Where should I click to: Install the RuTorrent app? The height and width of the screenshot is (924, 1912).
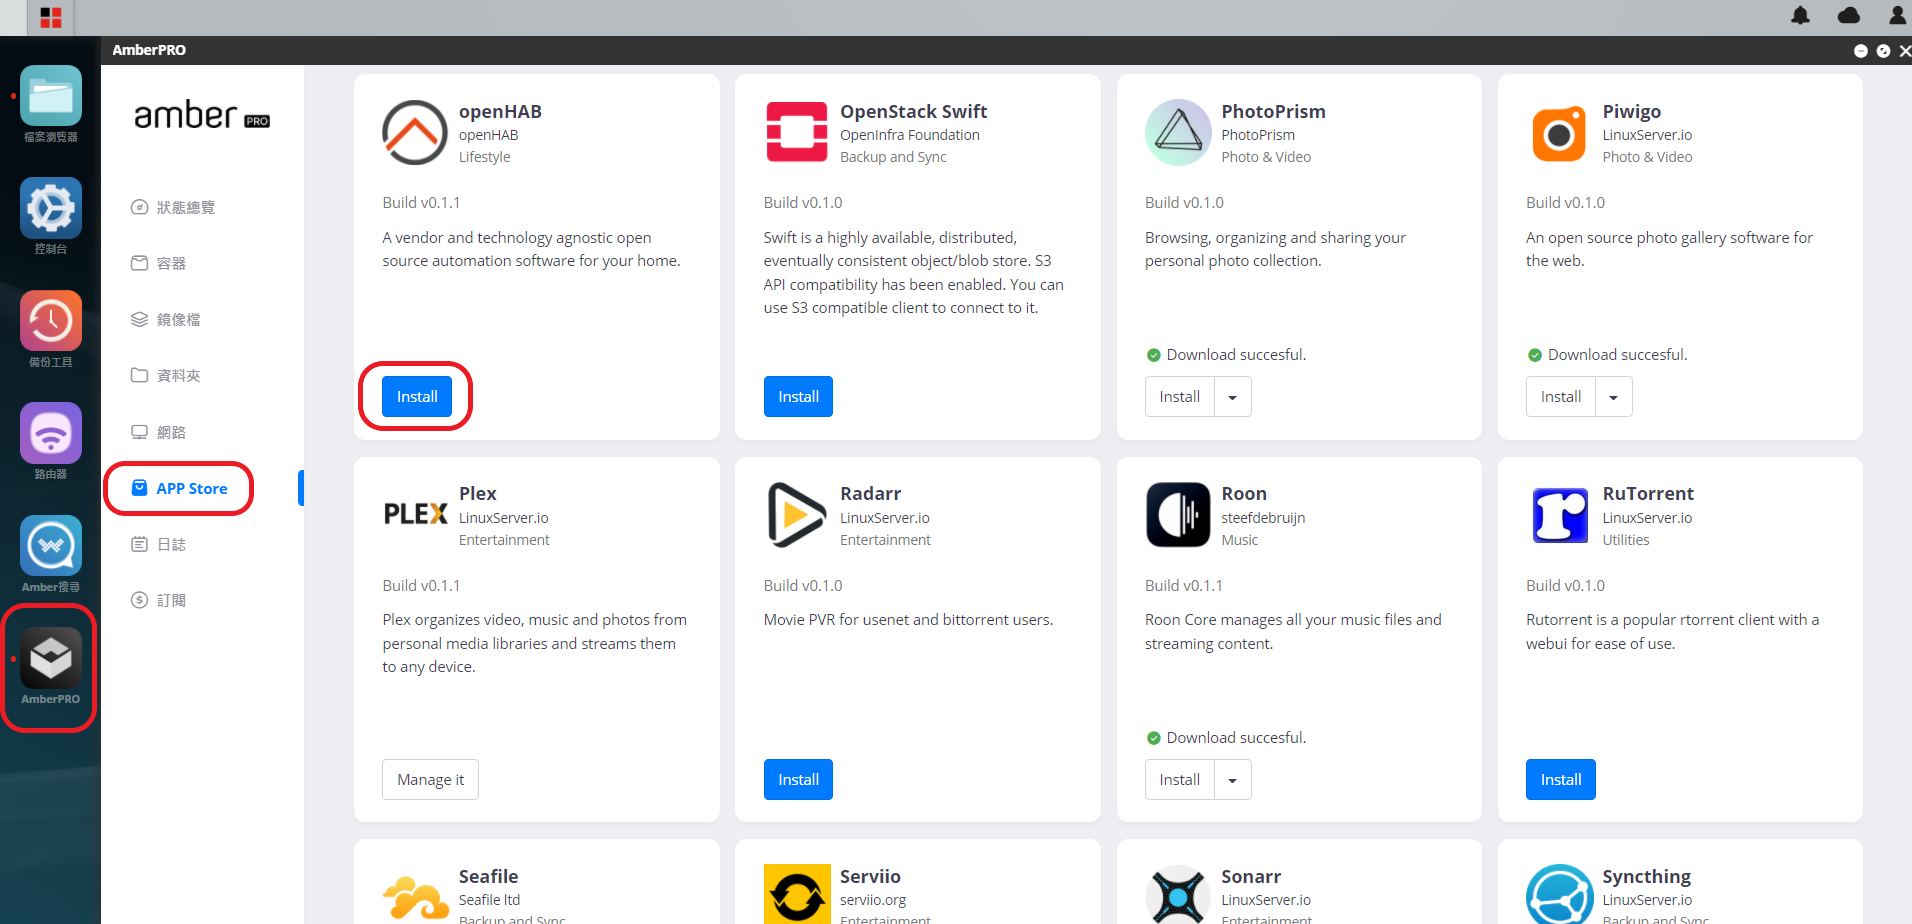click(1561, 779)
